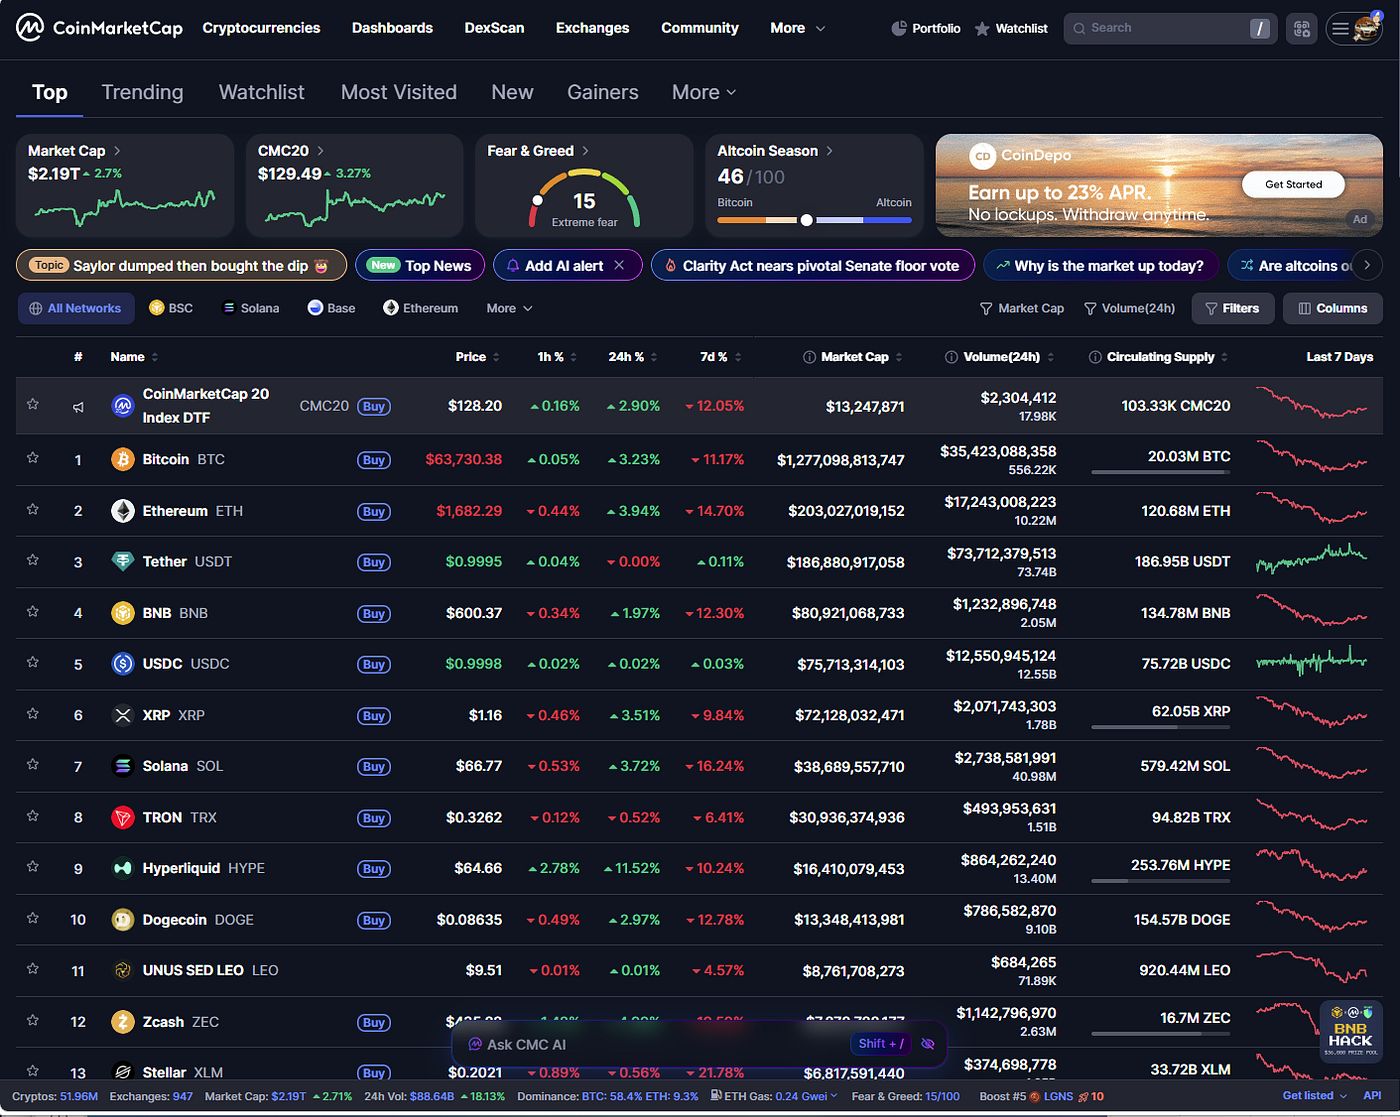
Task: Toggle the watchlist star for row 7 Solana
Action: click(33, 764)
